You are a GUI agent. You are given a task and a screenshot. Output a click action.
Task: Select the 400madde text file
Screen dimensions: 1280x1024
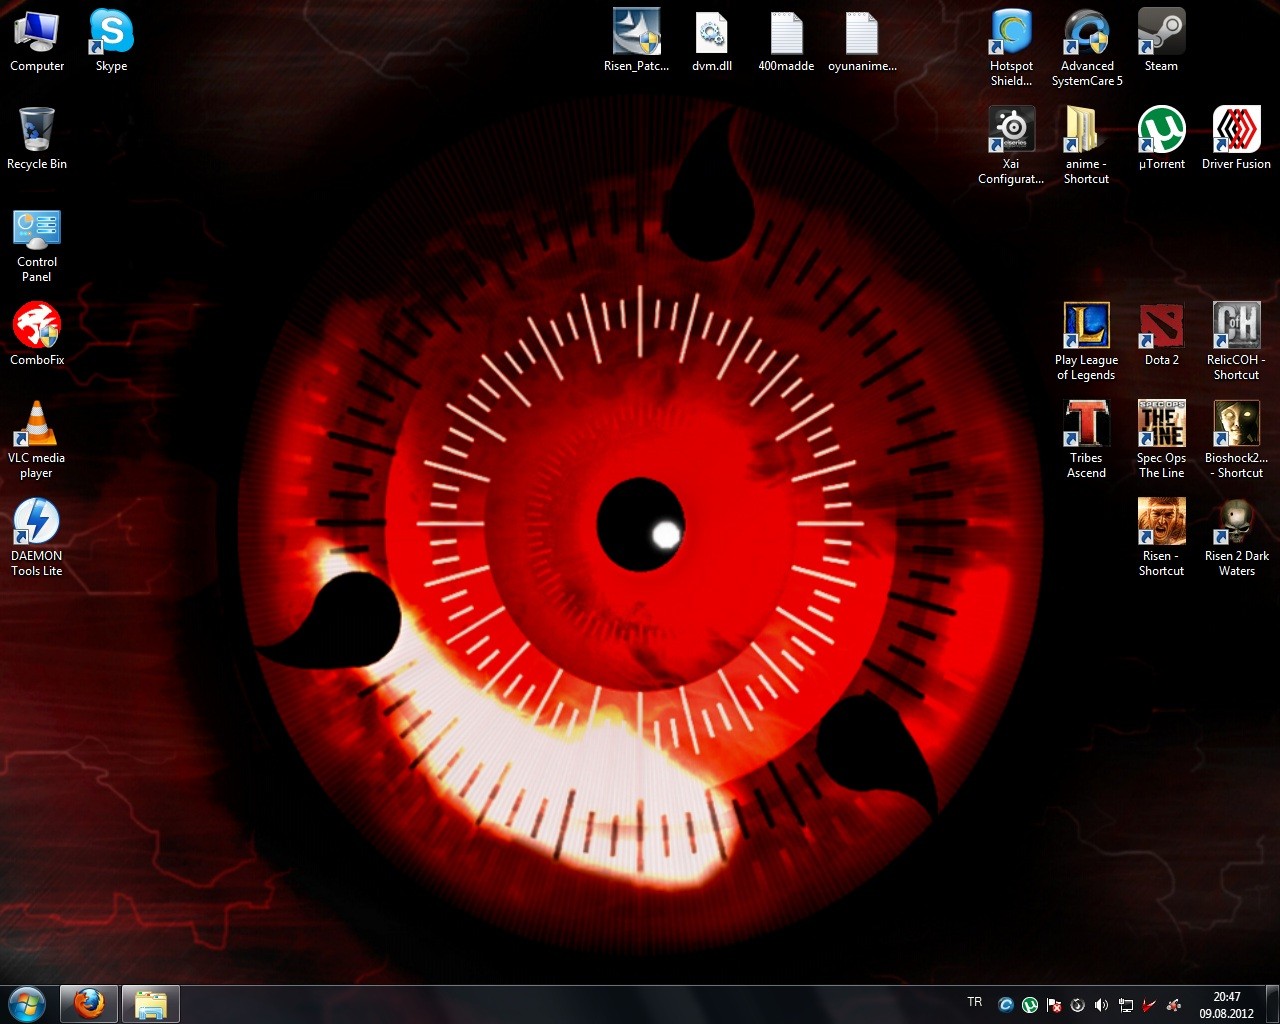[786, 41]
